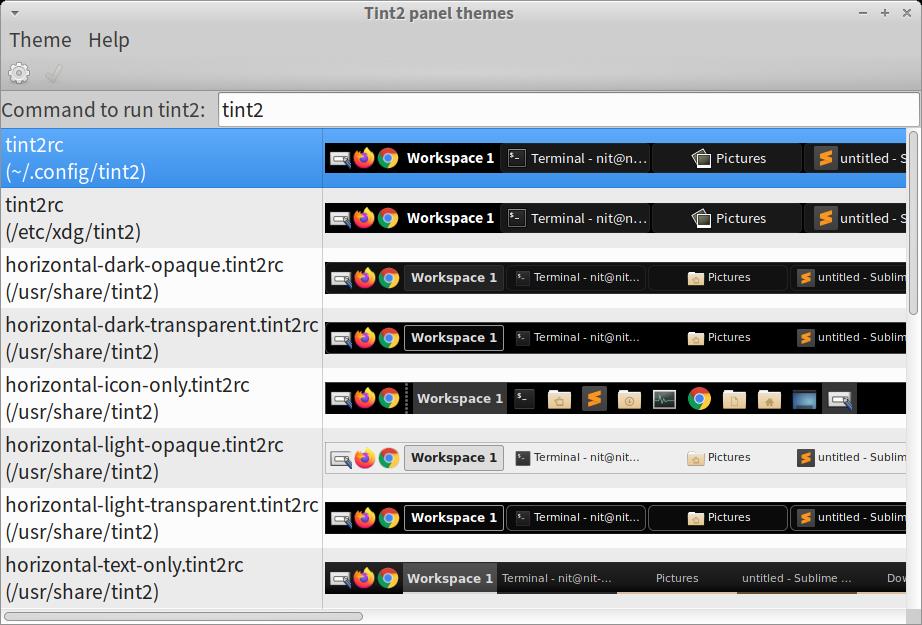Open the Theme menu
This screenshot has height=625, width=922.
(40, 40)
